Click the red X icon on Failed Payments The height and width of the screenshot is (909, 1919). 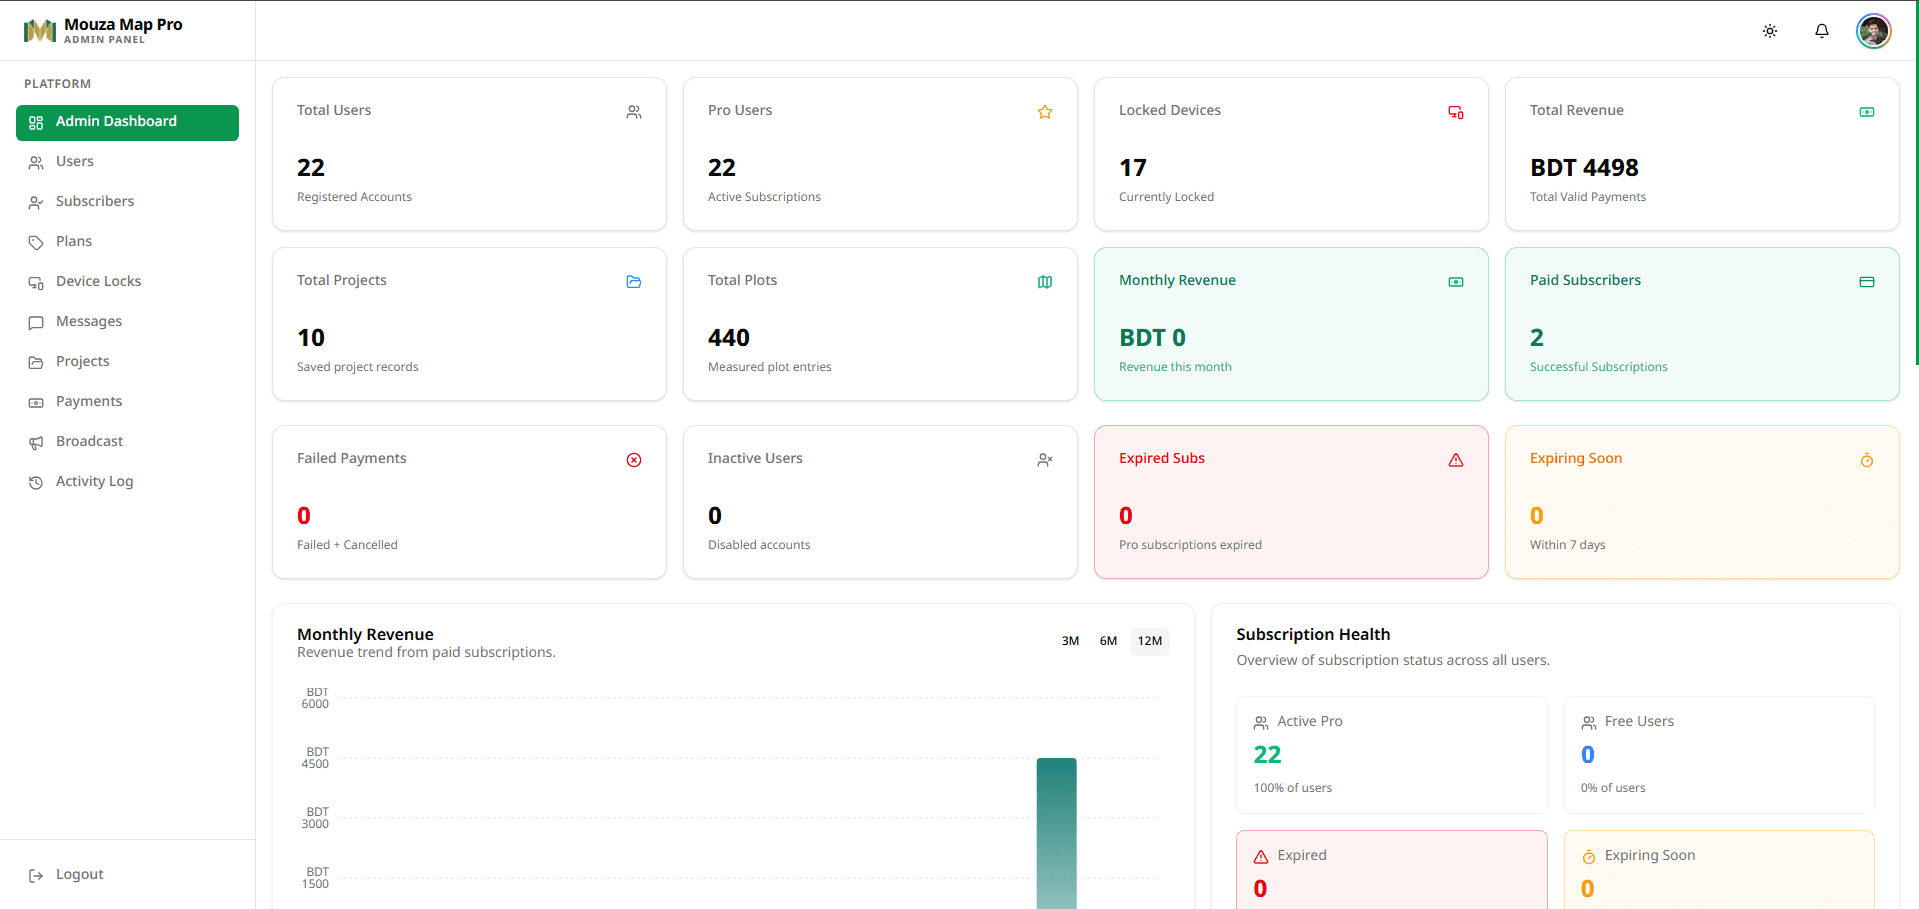click(634, 460)
